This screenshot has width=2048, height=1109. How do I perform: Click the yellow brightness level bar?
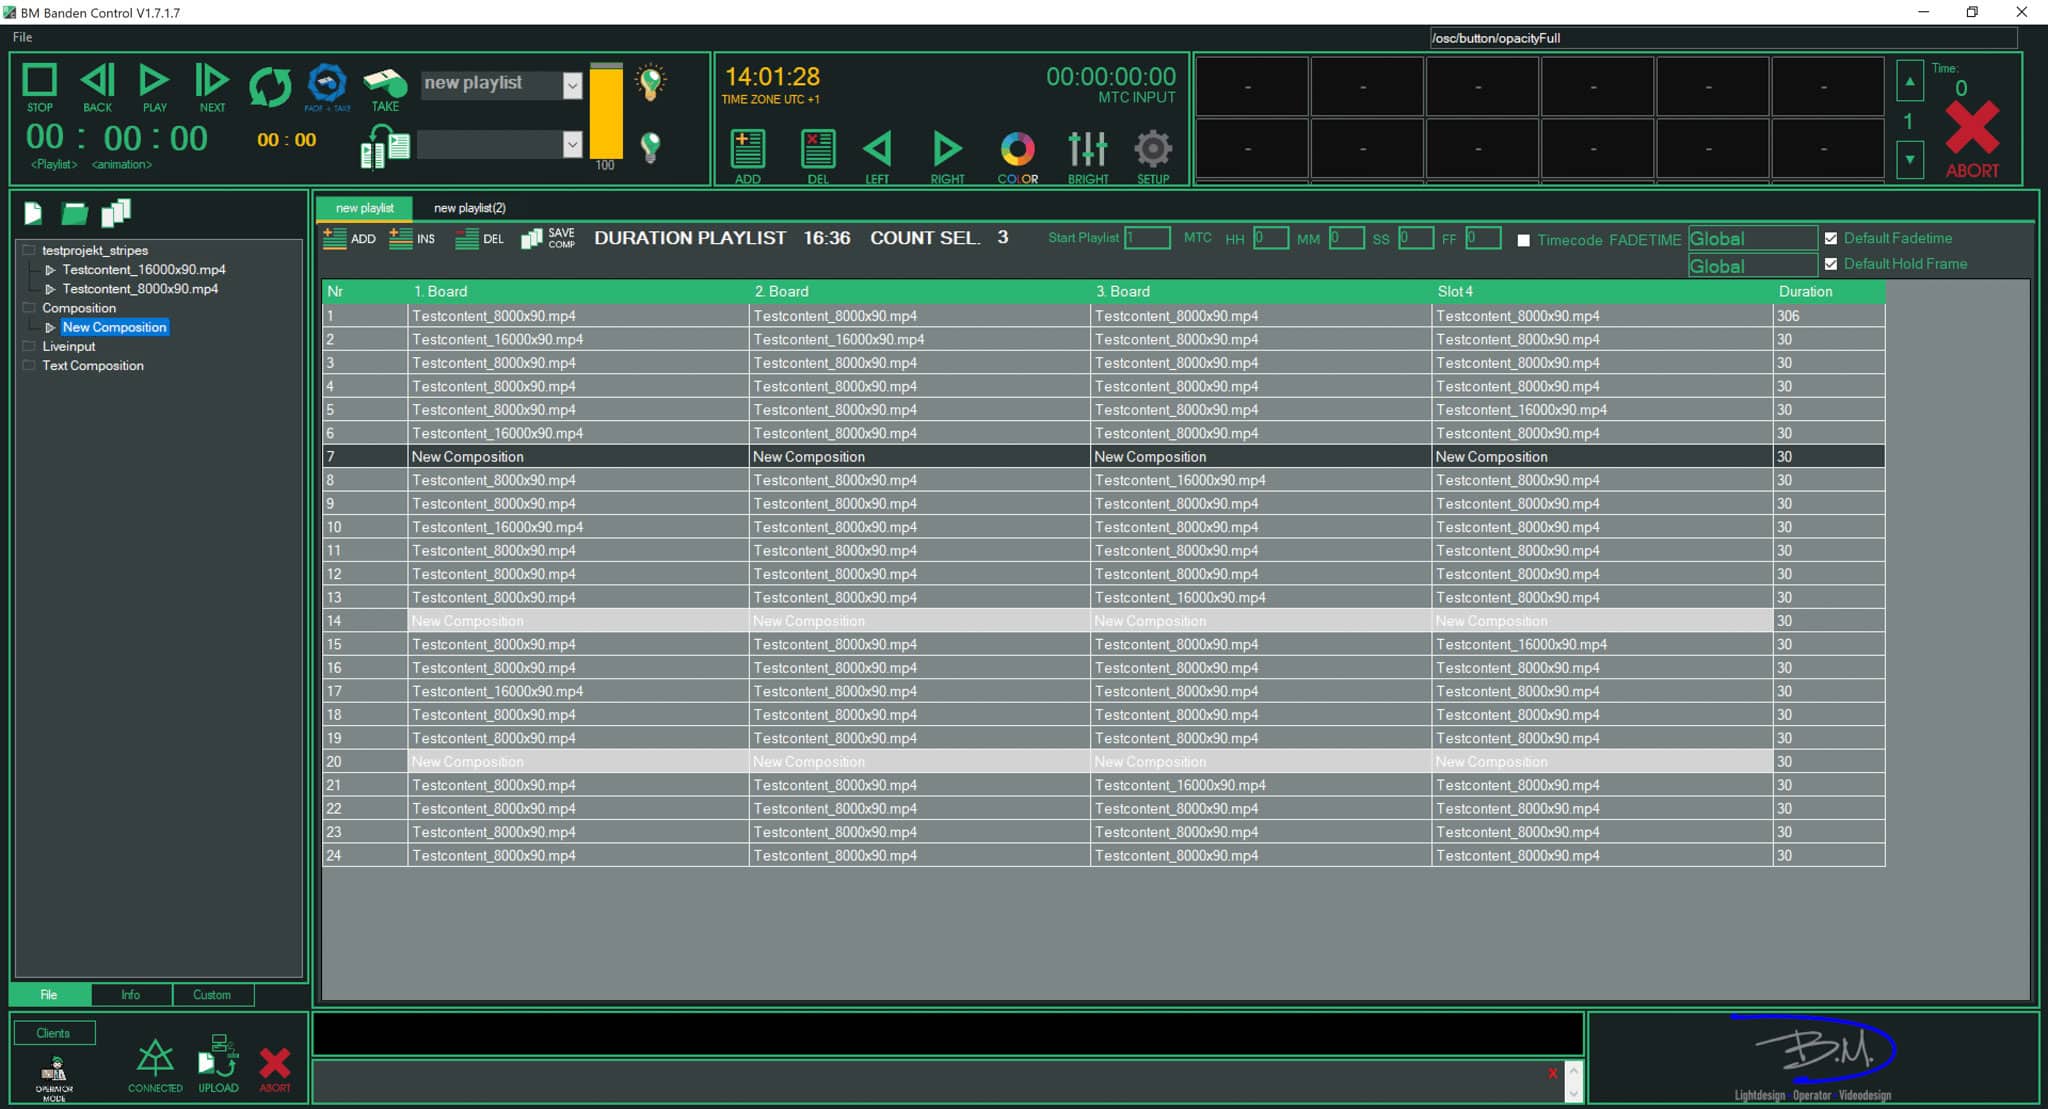tap(605, 112)
